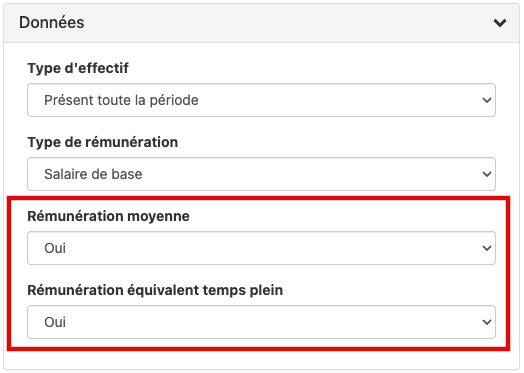Open the Rémunération moyenne dropdown
524x373 pixels.
point(261,248)
